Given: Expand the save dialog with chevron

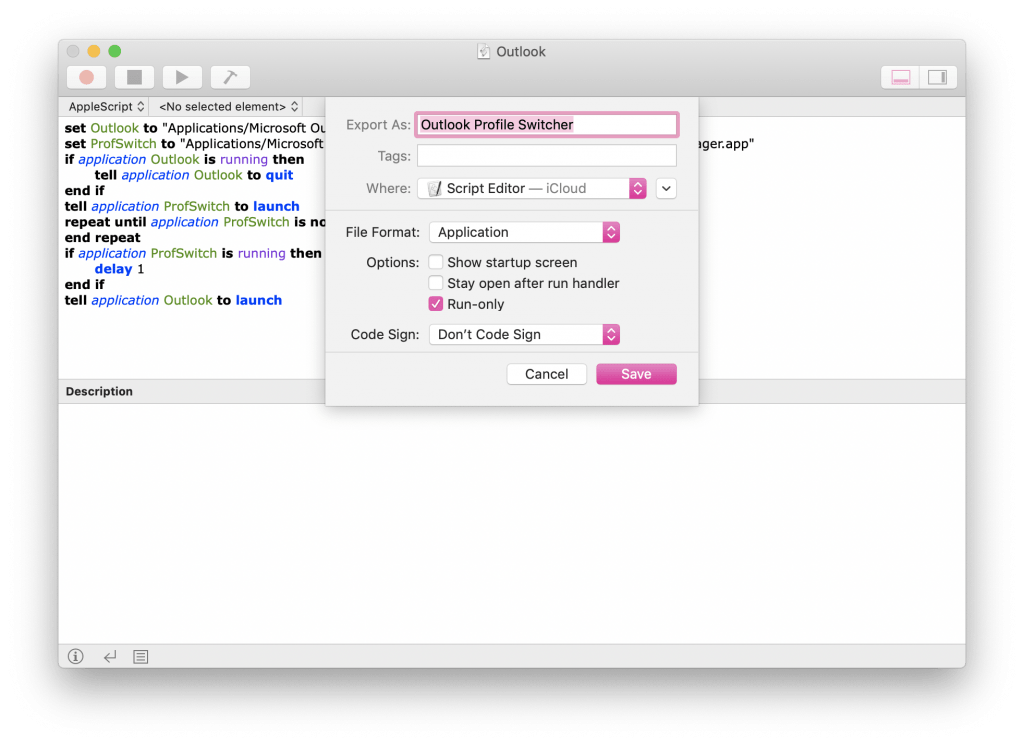Looking at the screenshot, I should (667, 188).
